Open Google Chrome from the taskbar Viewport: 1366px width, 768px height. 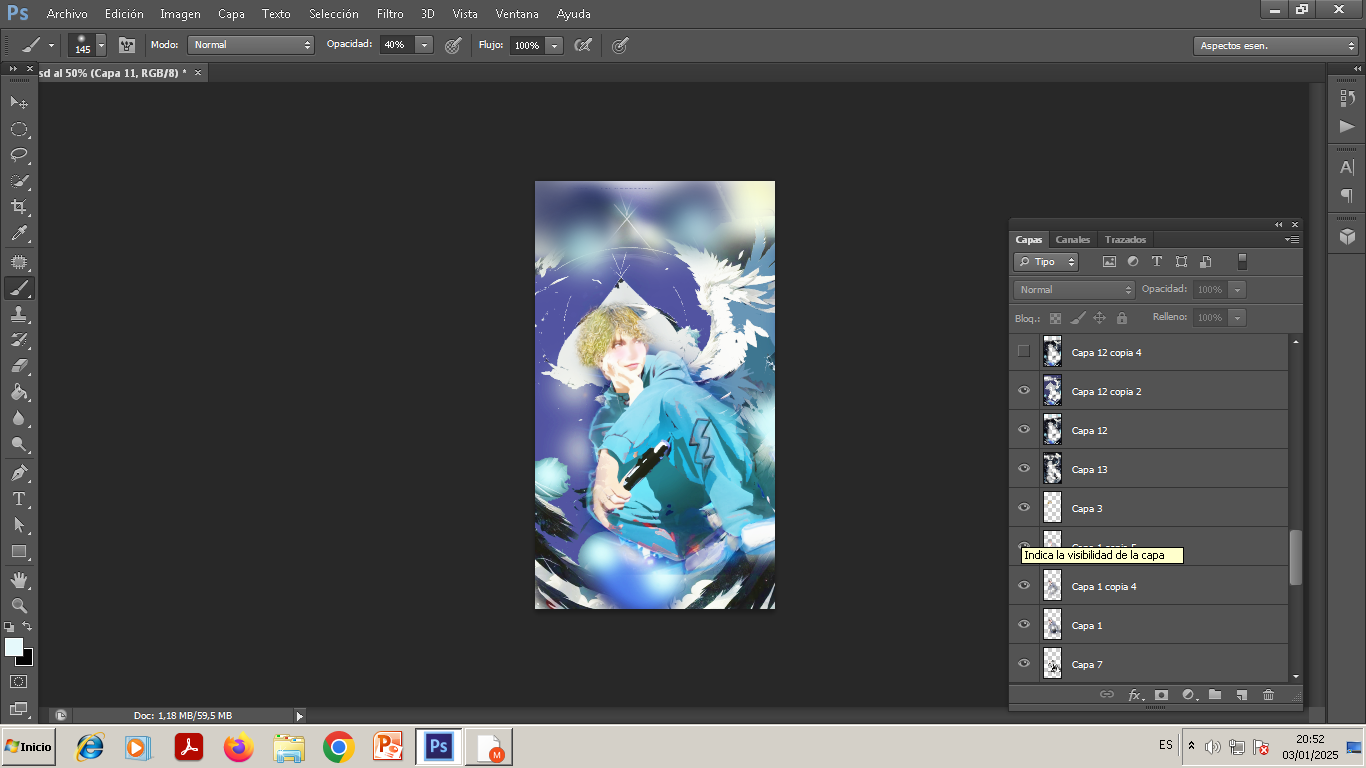point(339,747)
